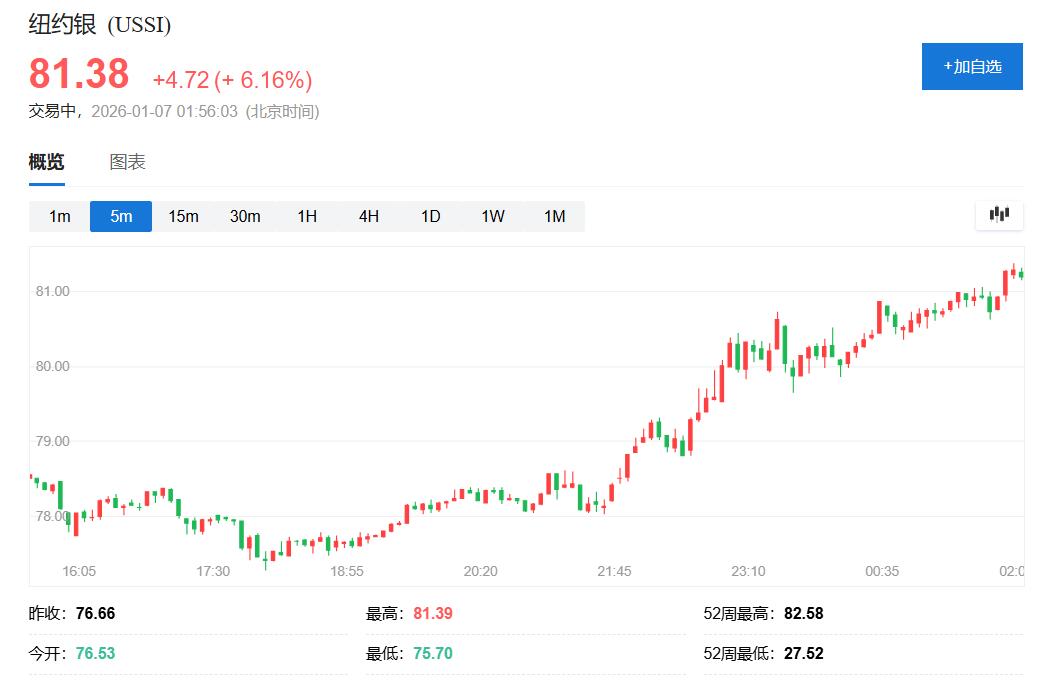The image size is (1039, 697).
Task: Switch to the 1W weekly view
Action: click(493, 215)
